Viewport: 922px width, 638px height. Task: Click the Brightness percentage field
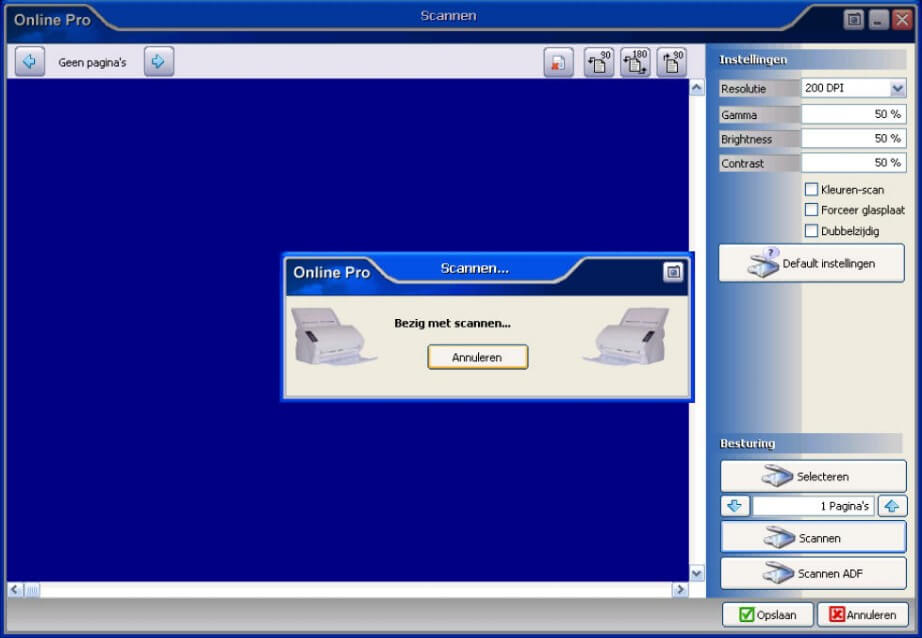(853, 139)
